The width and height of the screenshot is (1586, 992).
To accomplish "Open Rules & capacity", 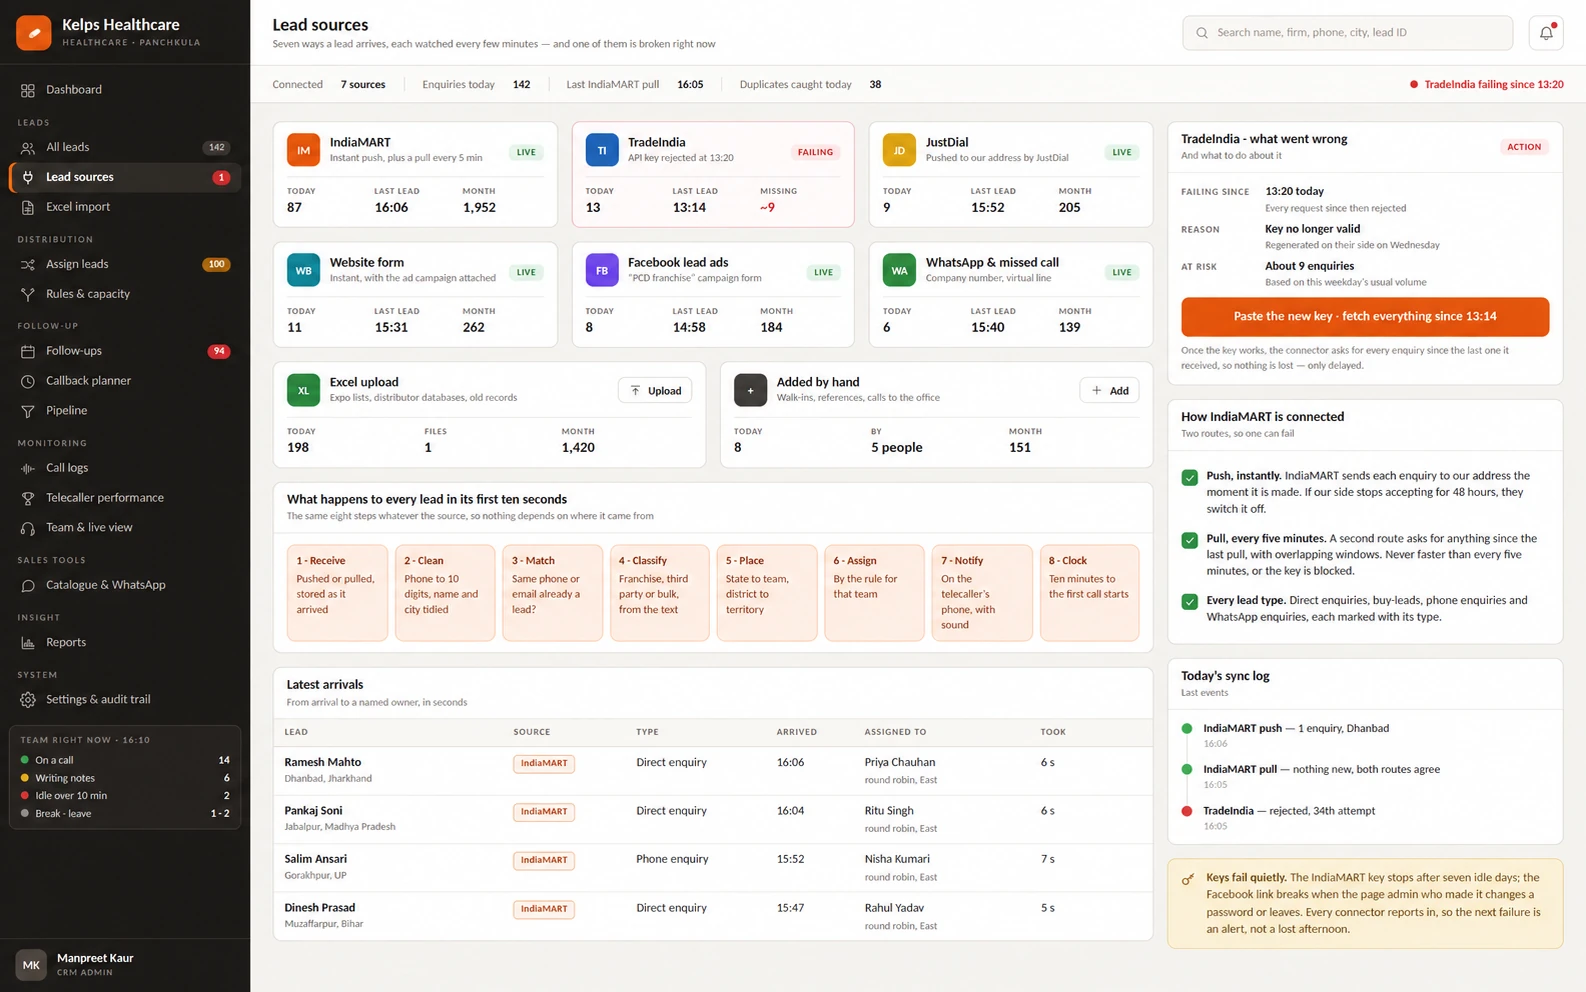I will point(125,294).
